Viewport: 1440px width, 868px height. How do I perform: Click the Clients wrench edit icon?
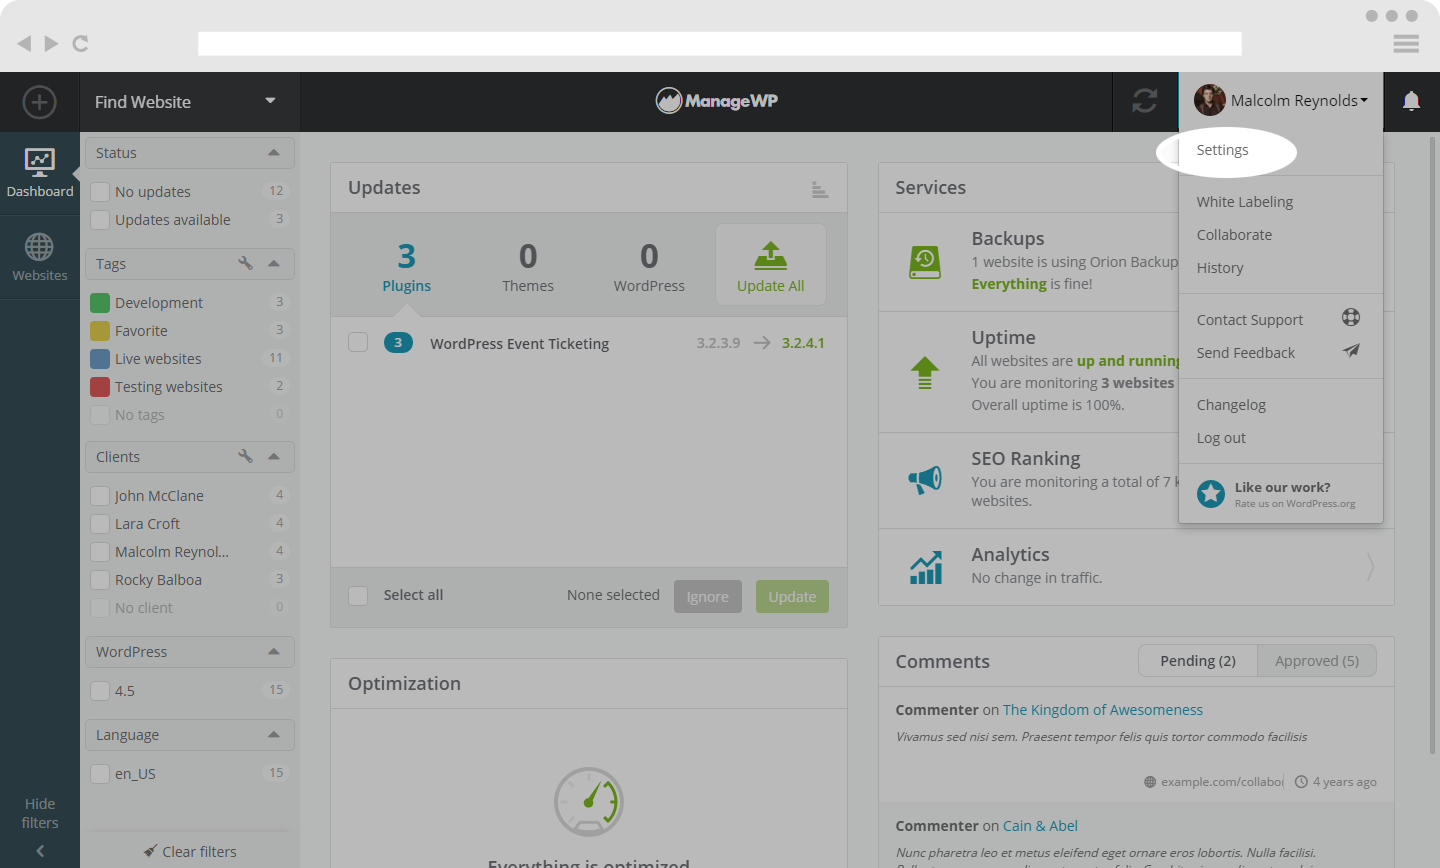[x=245, y=456]
